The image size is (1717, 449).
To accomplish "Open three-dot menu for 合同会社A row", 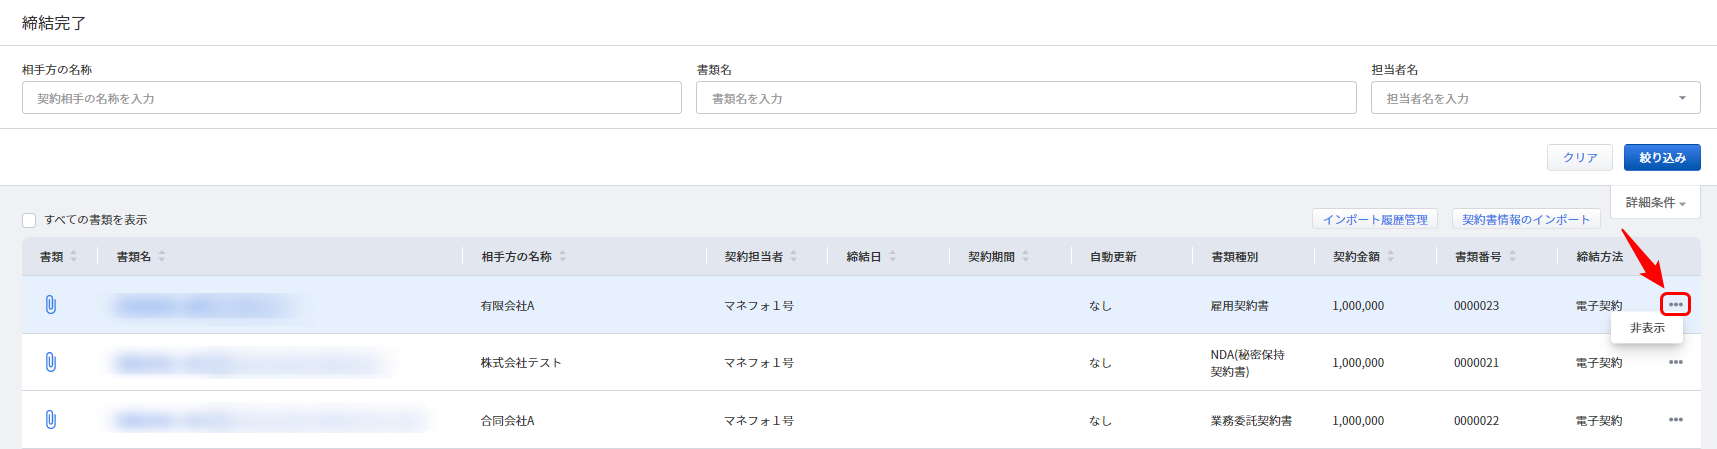I will point(1675,420).
